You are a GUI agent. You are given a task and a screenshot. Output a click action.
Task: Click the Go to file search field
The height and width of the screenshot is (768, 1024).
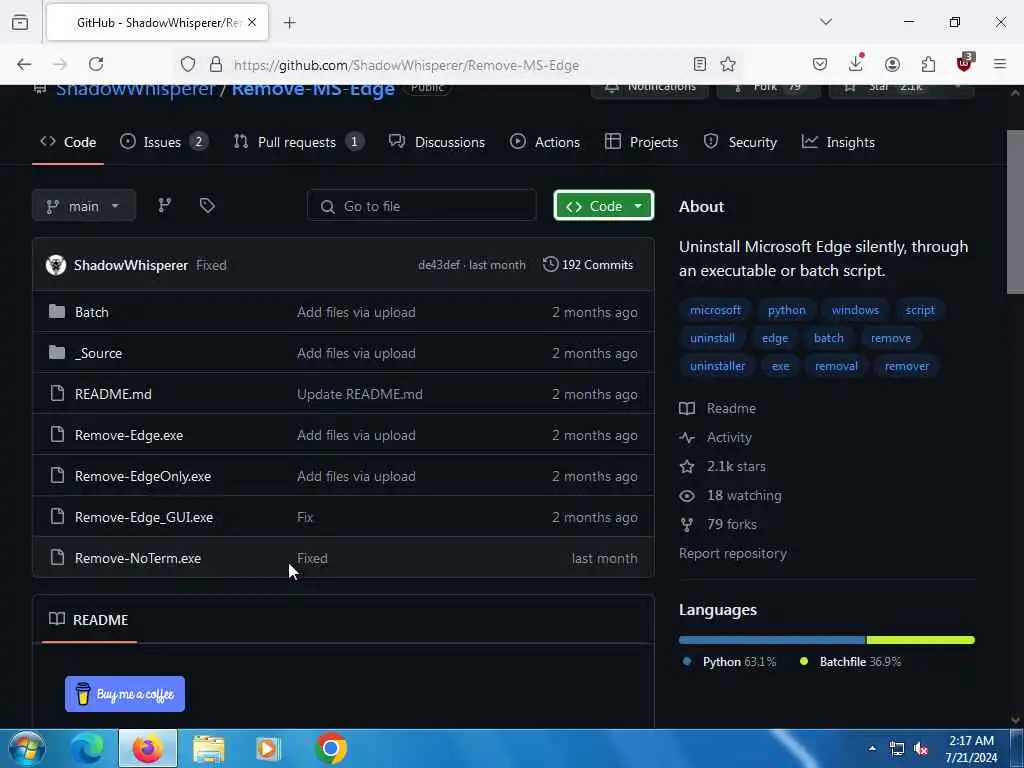(x=422, y=206)
